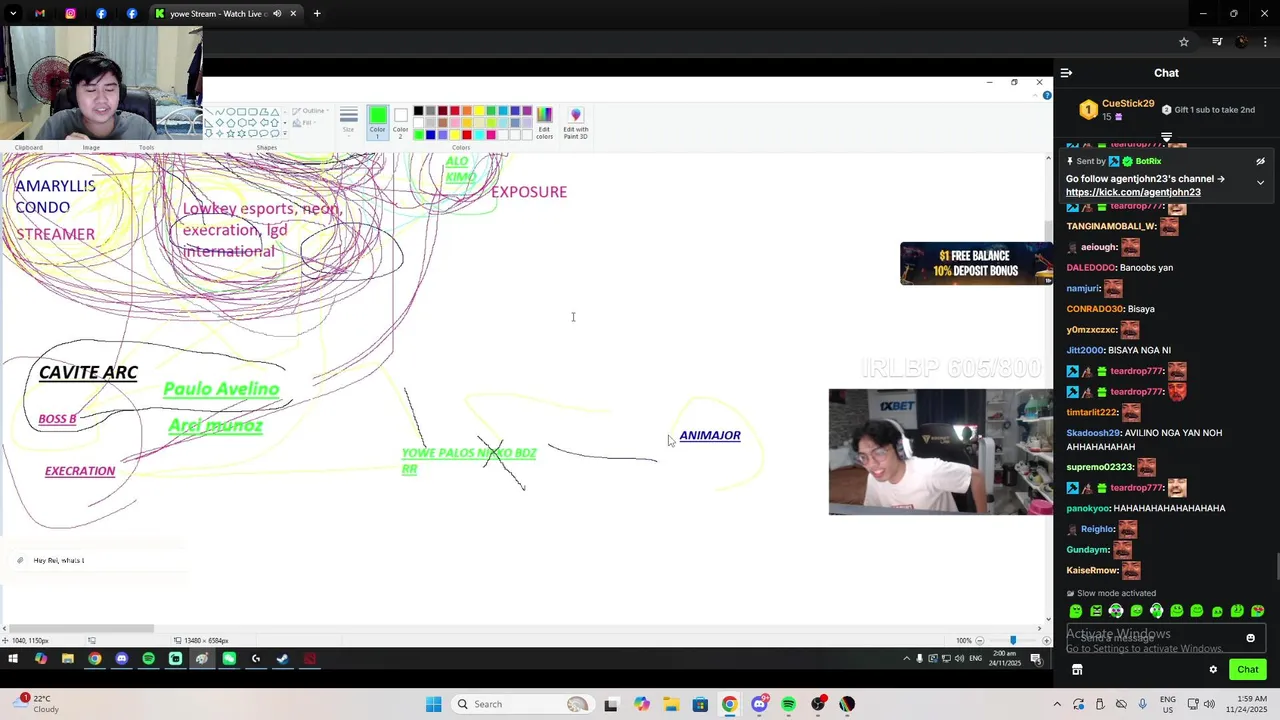Close the yowe Stream tab

tap(293, 13)
